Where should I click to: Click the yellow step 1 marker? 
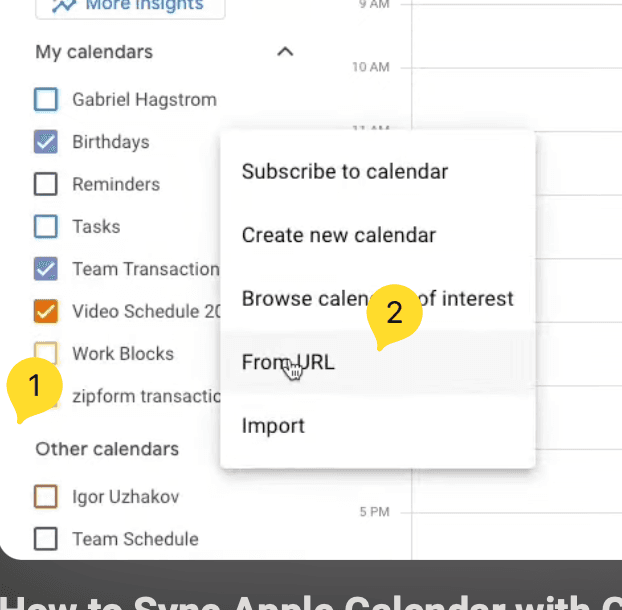tap(33, 386)
